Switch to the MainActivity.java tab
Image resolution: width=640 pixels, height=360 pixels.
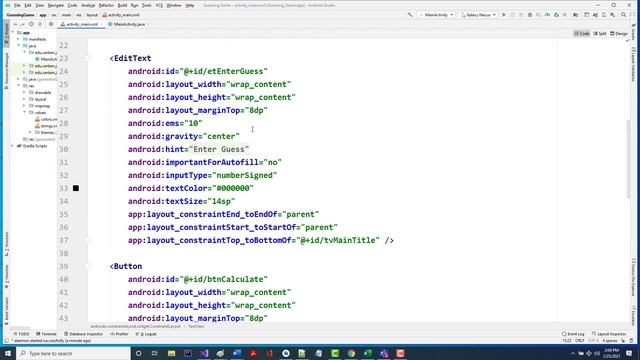[127, 24]
